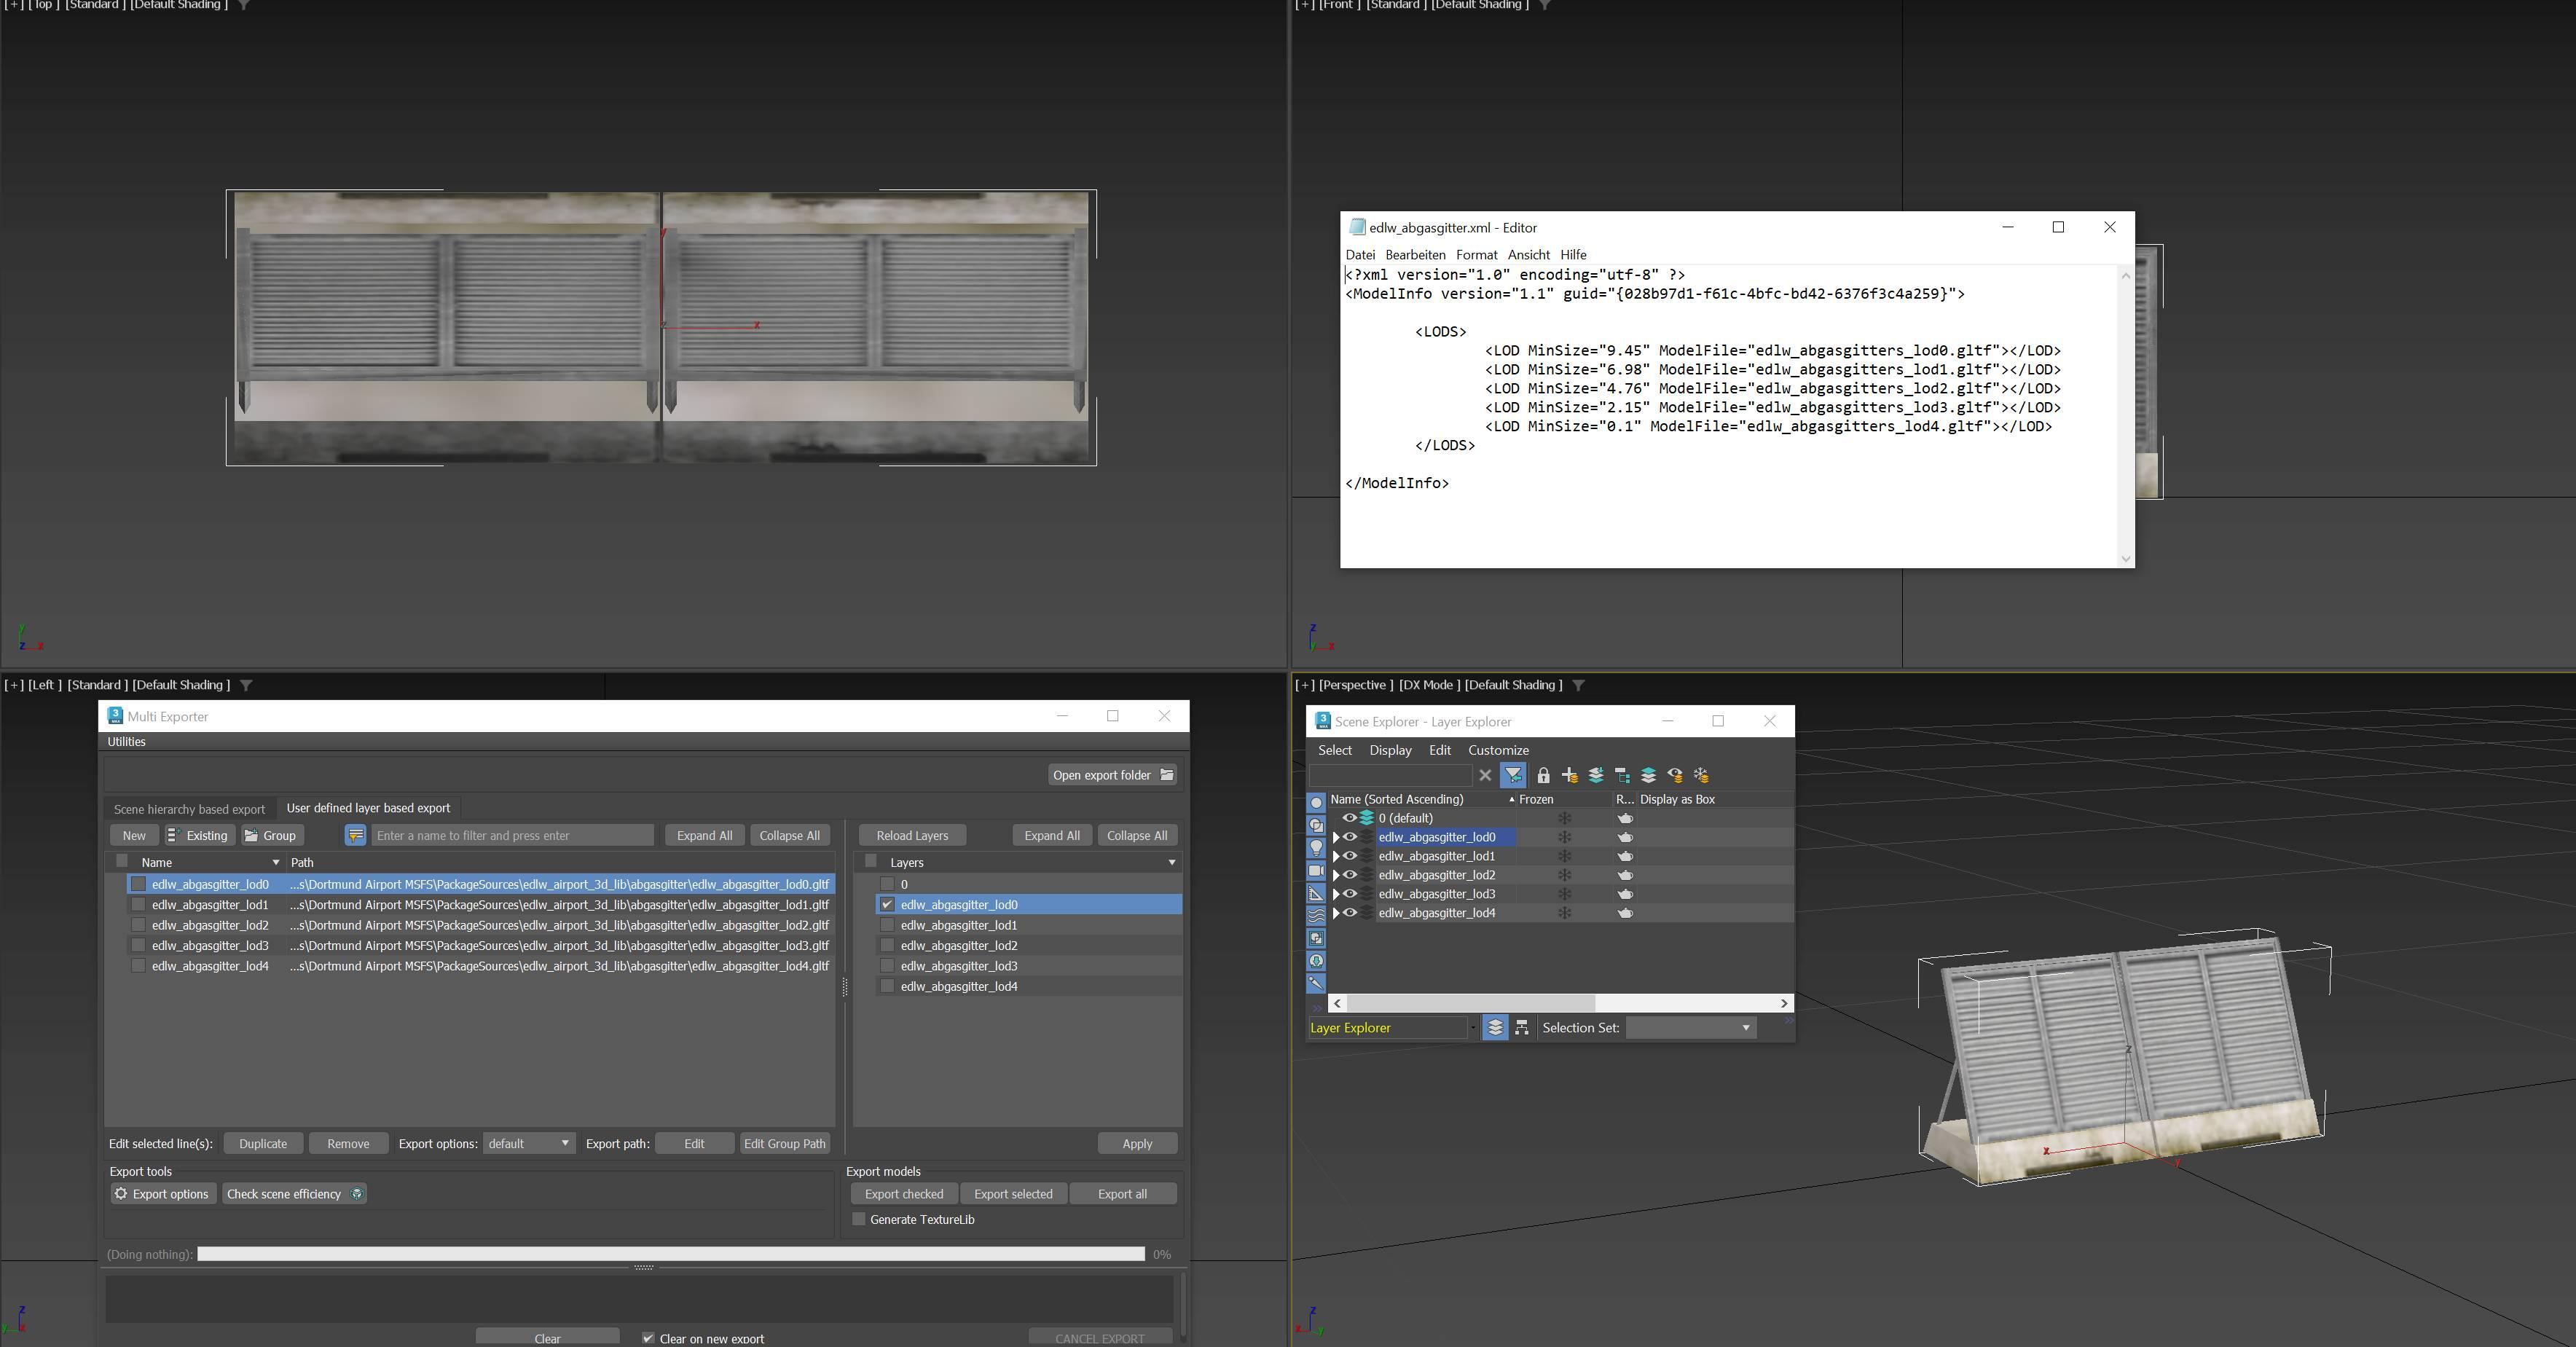This screenshot has width=2576, height=1347.
Task: Toggle display of cameras filter icon
Action: 1316,871
